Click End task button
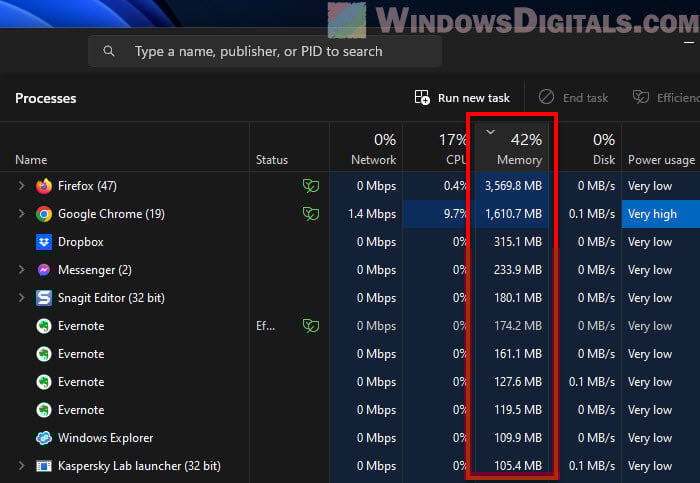This screenshot has height=483, width=700. (x=573, y=97)
